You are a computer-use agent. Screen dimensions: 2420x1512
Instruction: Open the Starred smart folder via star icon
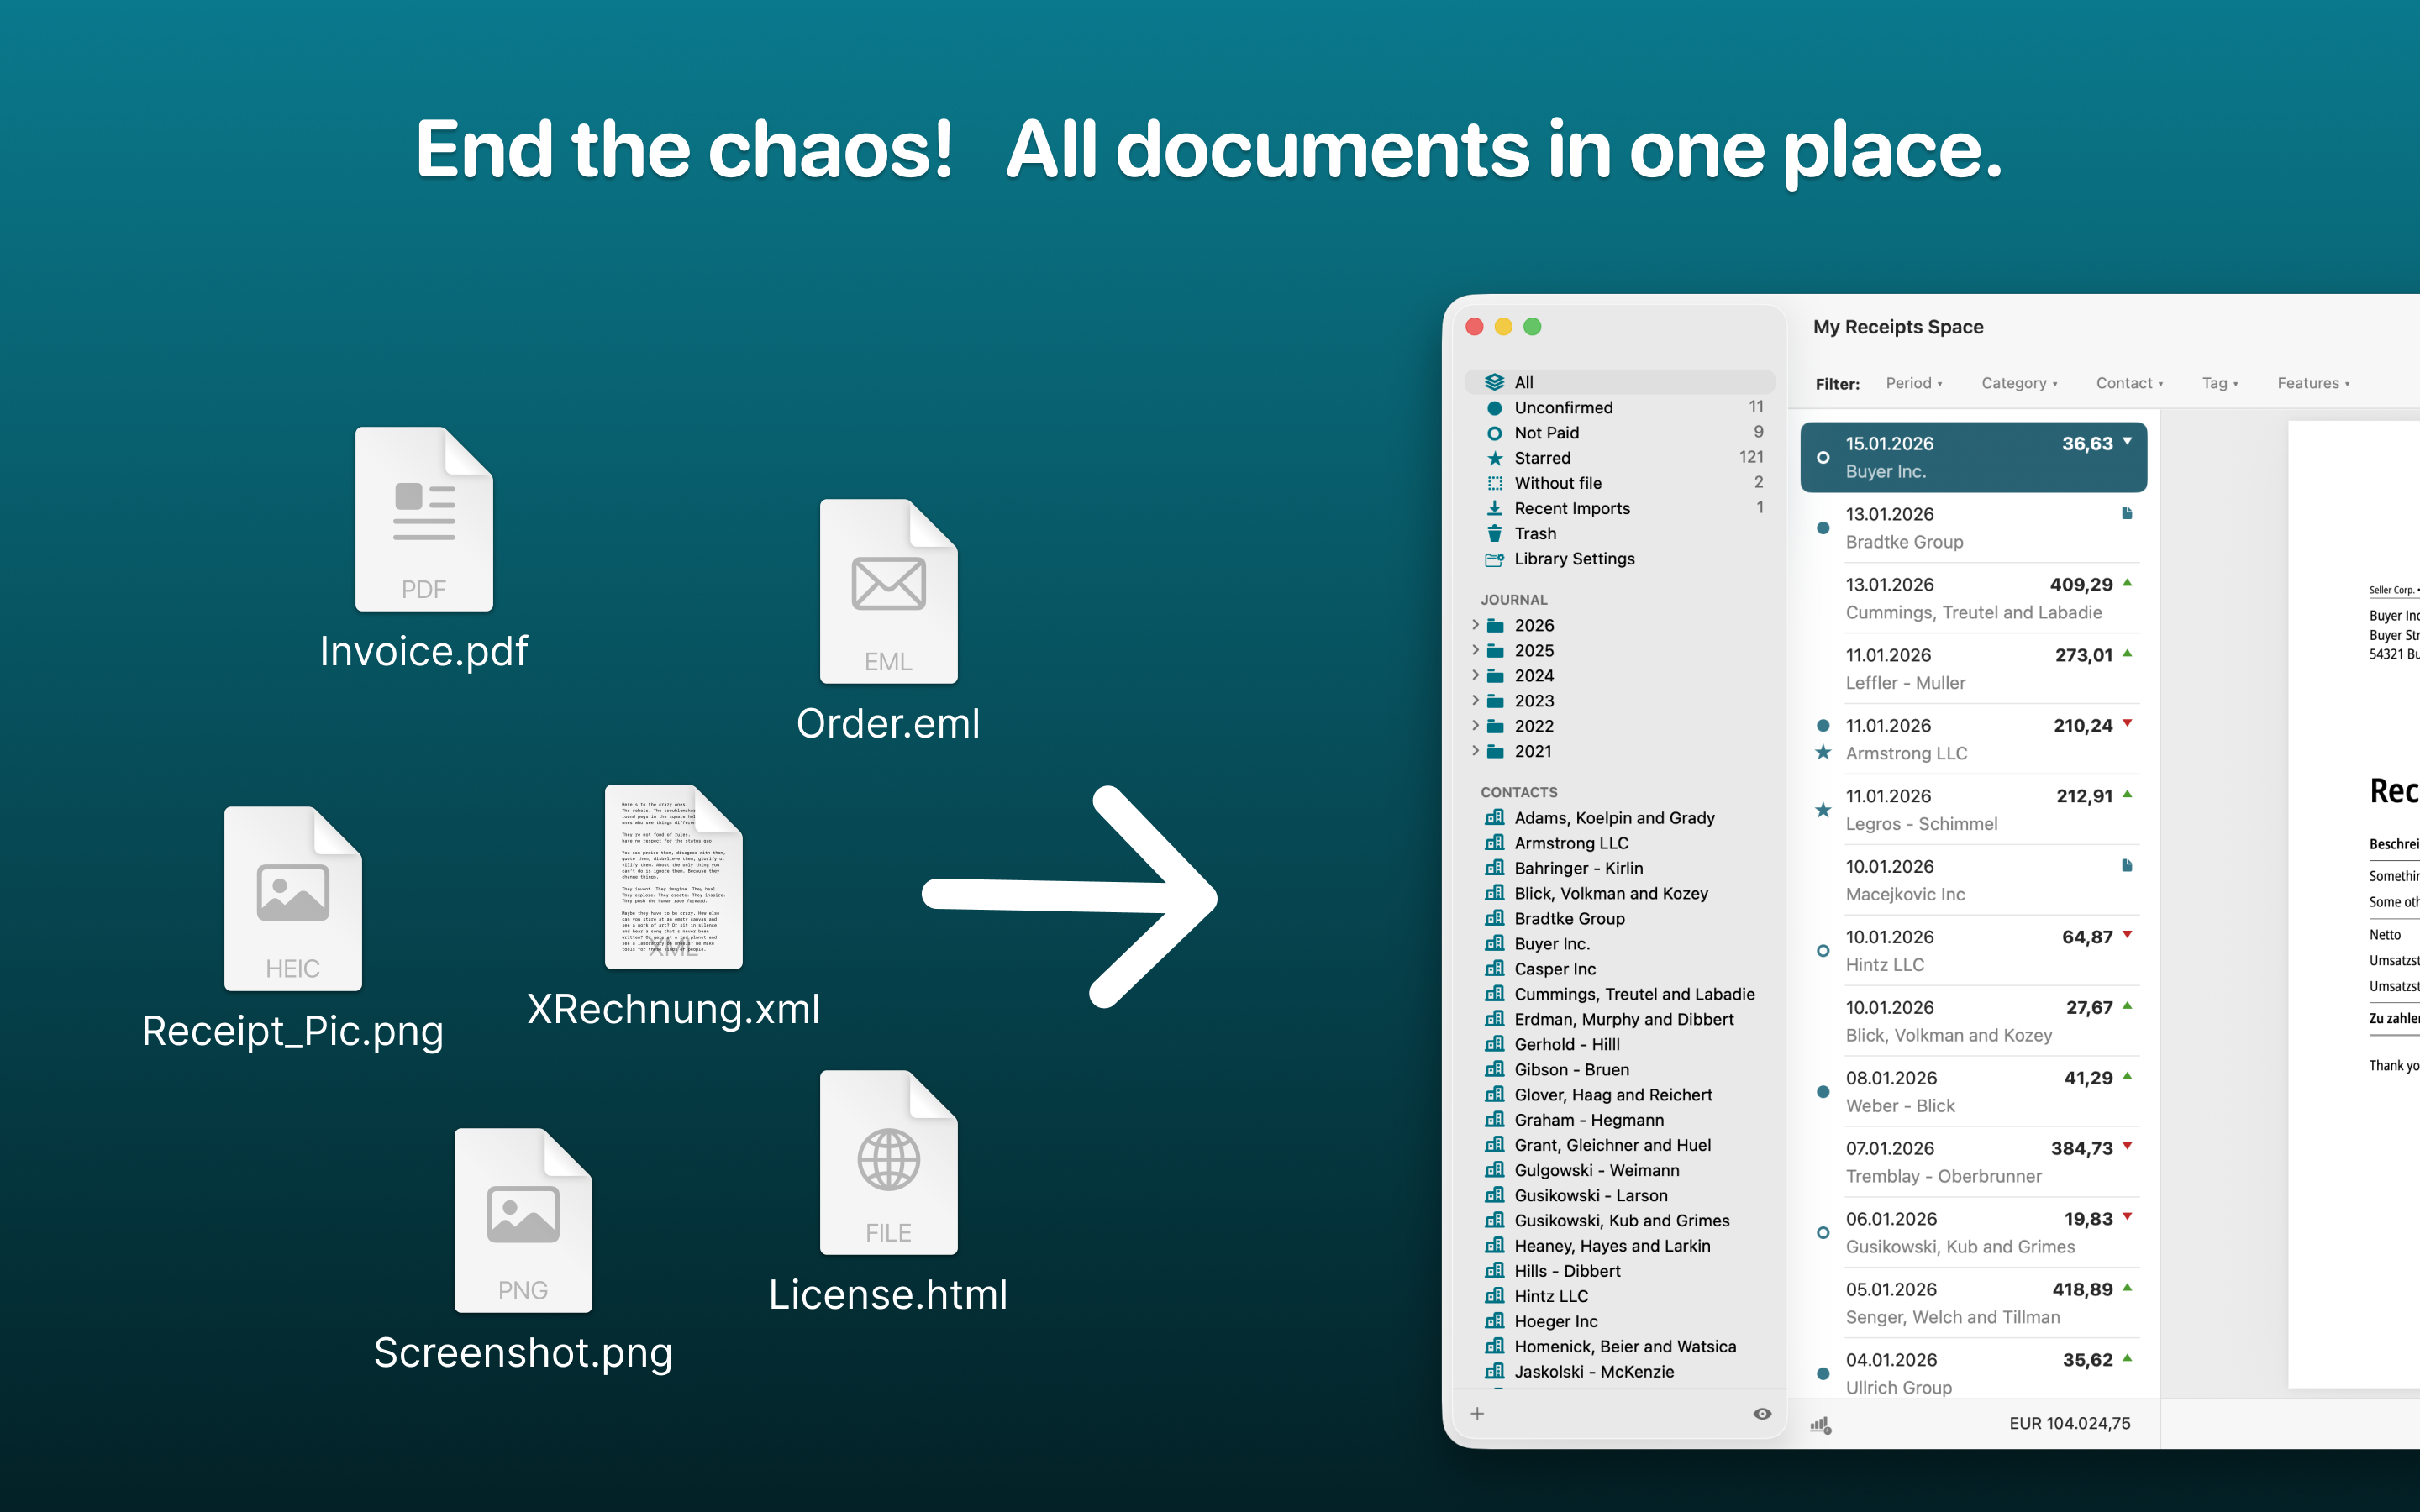tap(1494, 458)
